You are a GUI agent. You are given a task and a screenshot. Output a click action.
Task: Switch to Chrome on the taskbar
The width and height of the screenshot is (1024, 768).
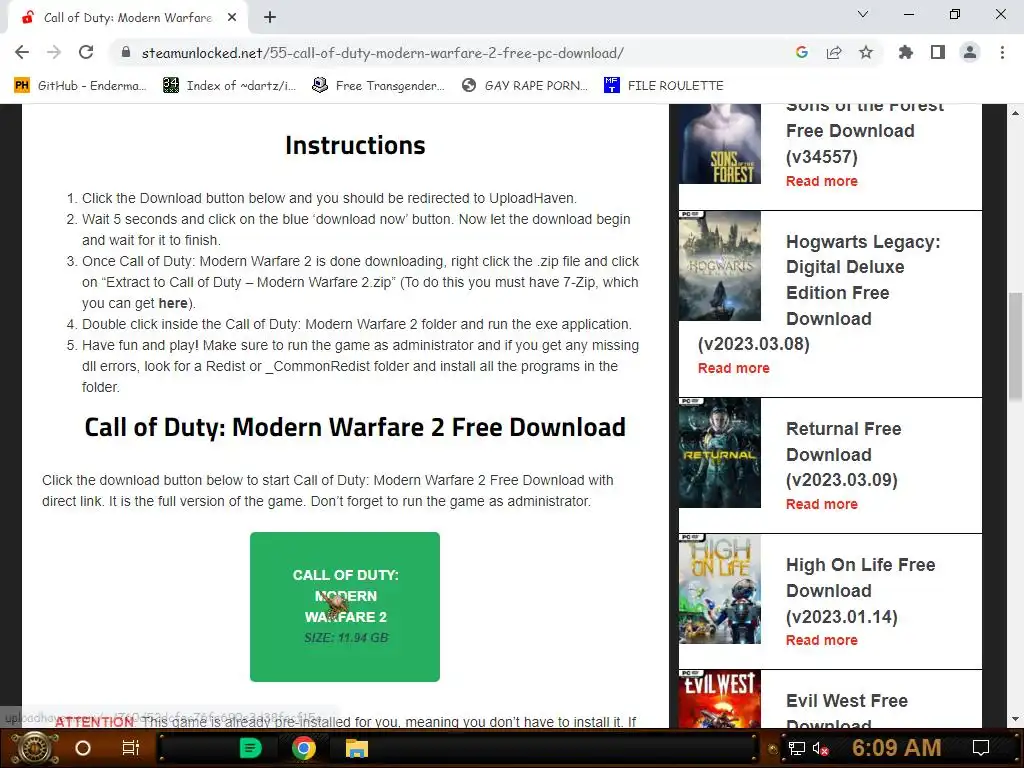(304, 748)
